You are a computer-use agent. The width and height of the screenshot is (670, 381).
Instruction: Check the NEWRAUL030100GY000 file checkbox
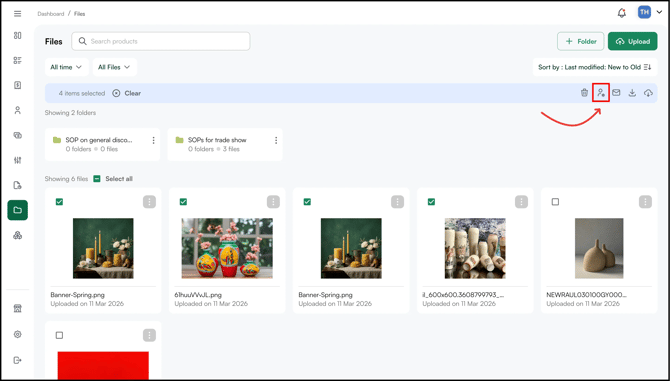pyautogui.click(x=555, y=202)
